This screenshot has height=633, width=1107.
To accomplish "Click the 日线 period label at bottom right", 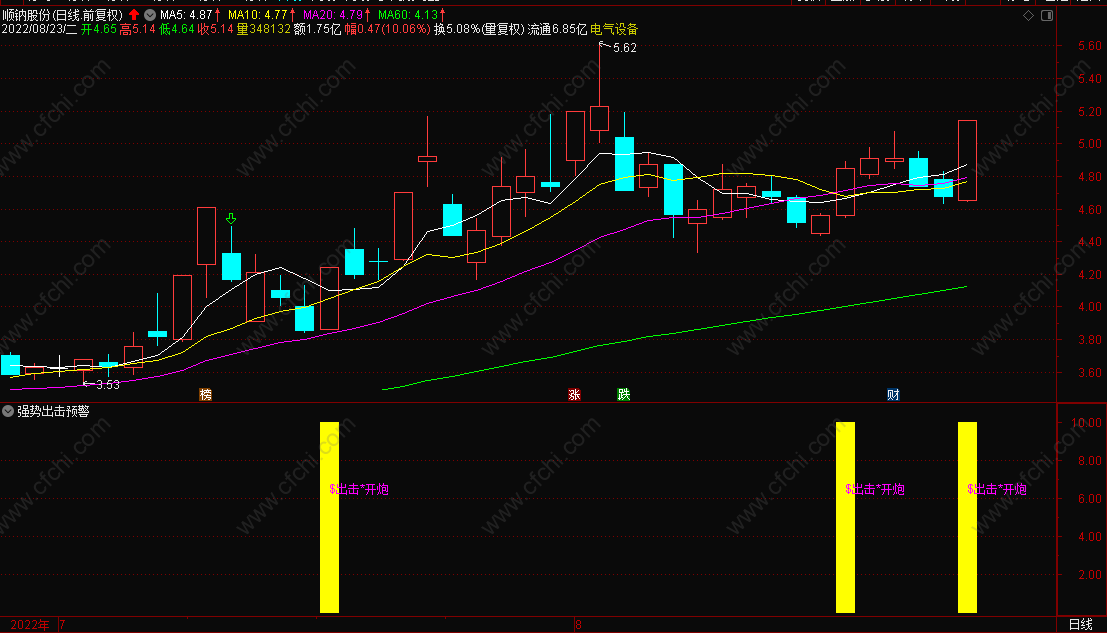I will coord(1081,625).
